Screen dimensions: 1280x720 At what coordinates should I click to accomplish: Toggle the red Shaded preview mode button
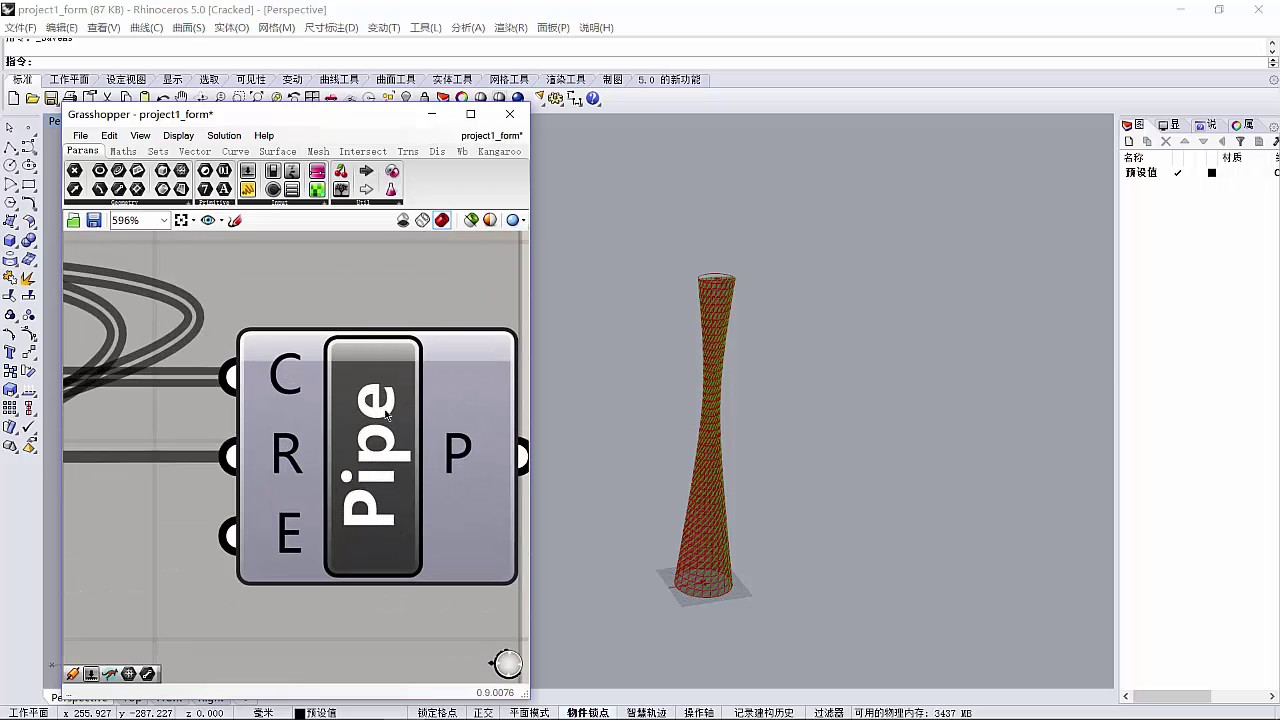[442, 220]
